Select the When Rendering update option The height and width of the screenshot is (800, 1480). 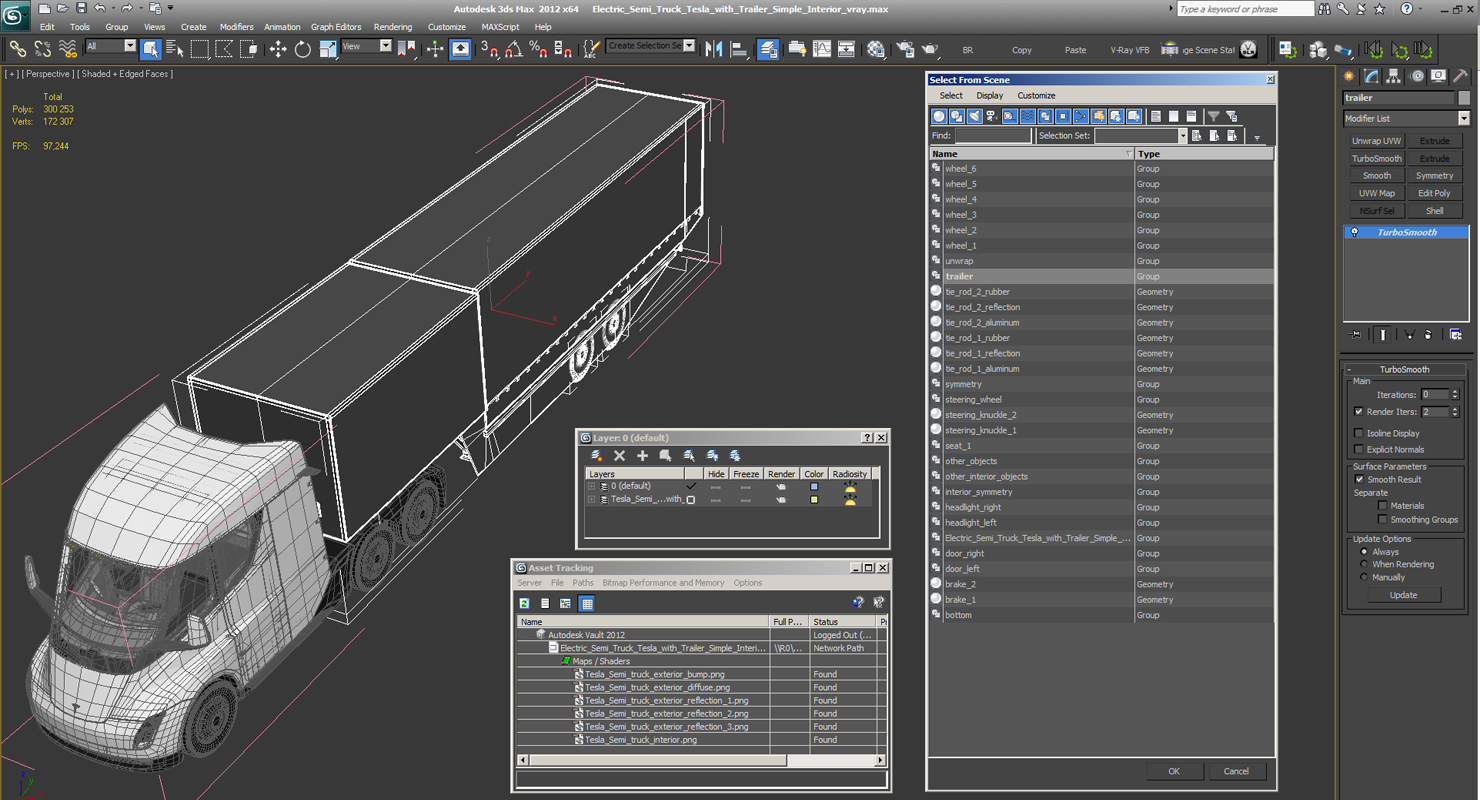[1364, 564]
